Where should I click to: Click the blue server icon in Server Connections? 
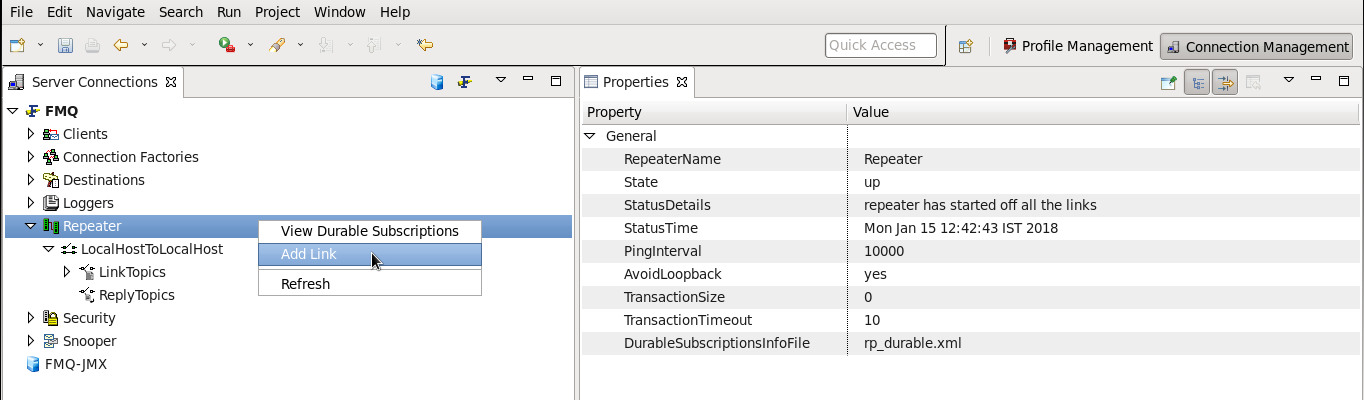(437, 82)
